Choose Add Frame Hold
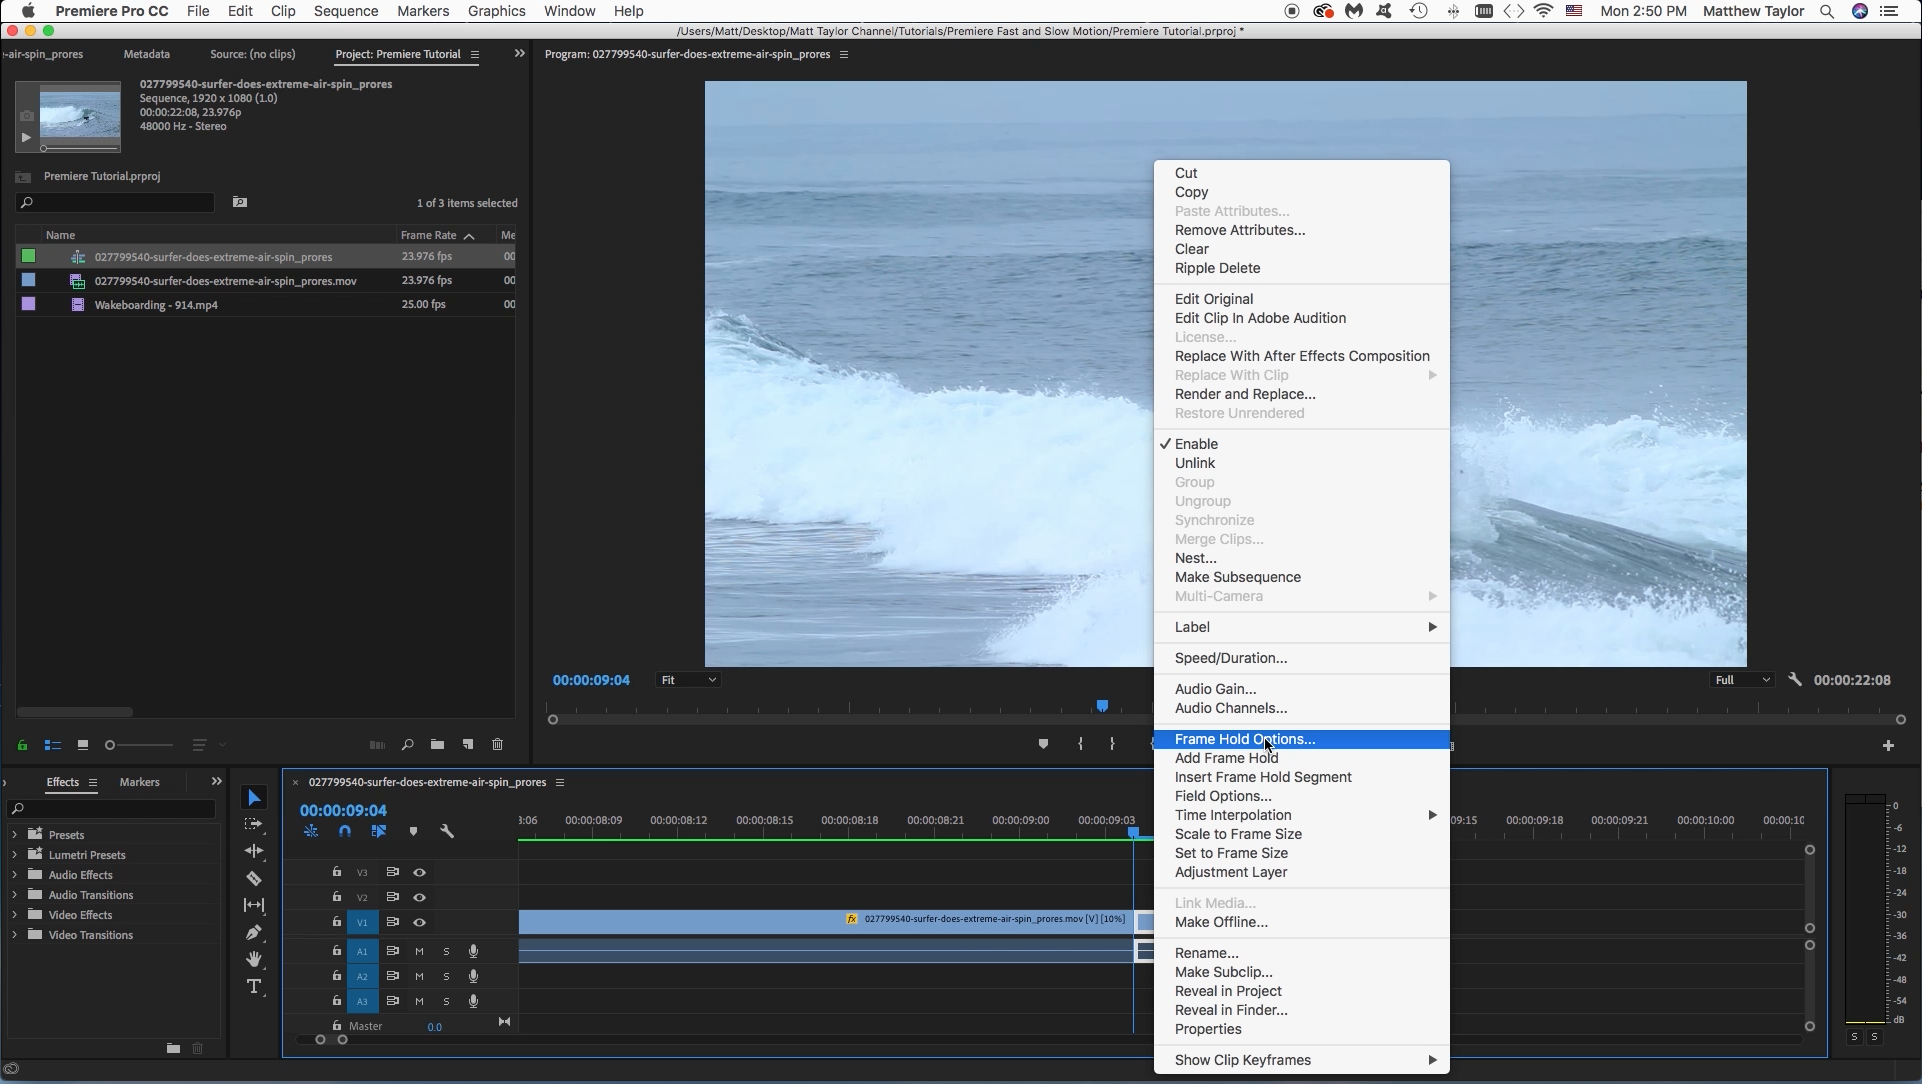 (x=1302, y=758)
